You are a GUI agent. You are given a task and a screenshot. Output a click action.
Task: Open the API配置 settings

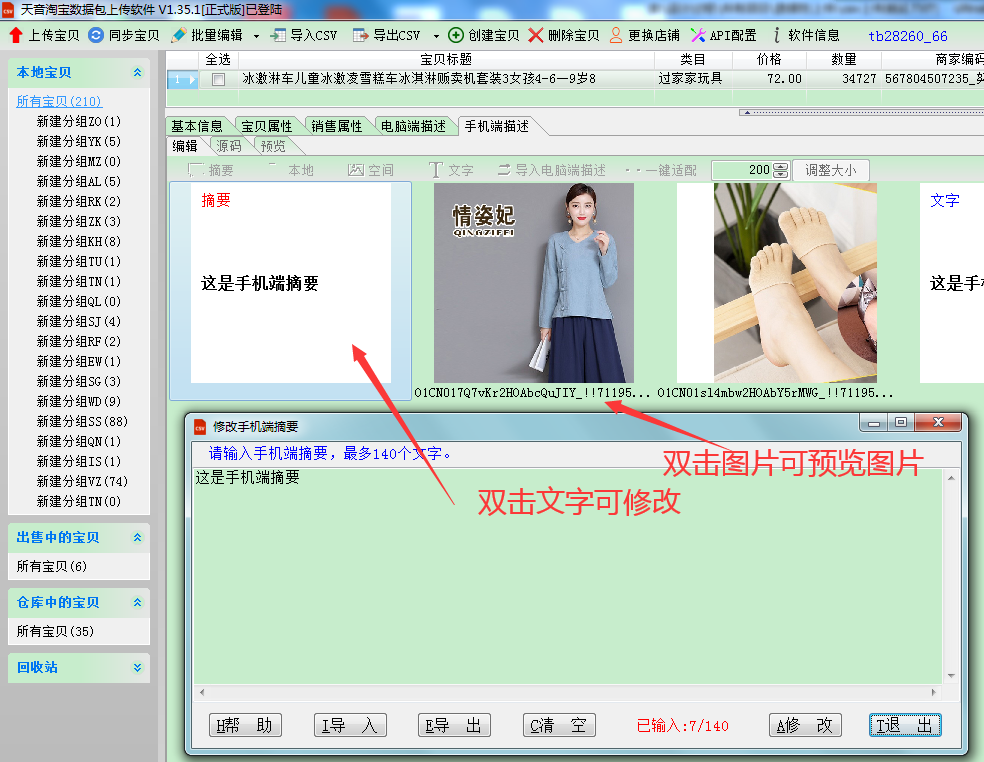(x=699, y=35)
